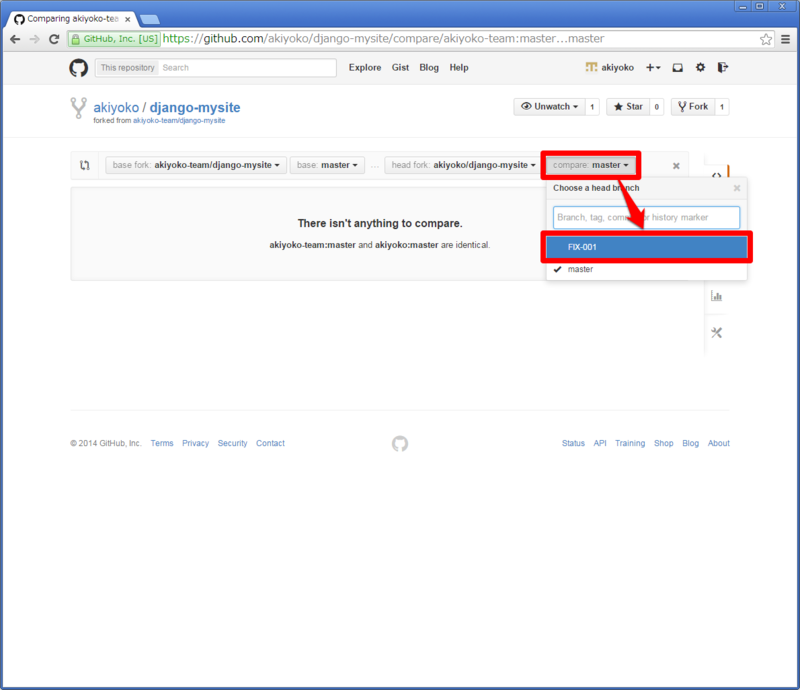Click the sign out icon
This screenshot has width=800, height=690.
pyautogui.click(x=722, y=67)
